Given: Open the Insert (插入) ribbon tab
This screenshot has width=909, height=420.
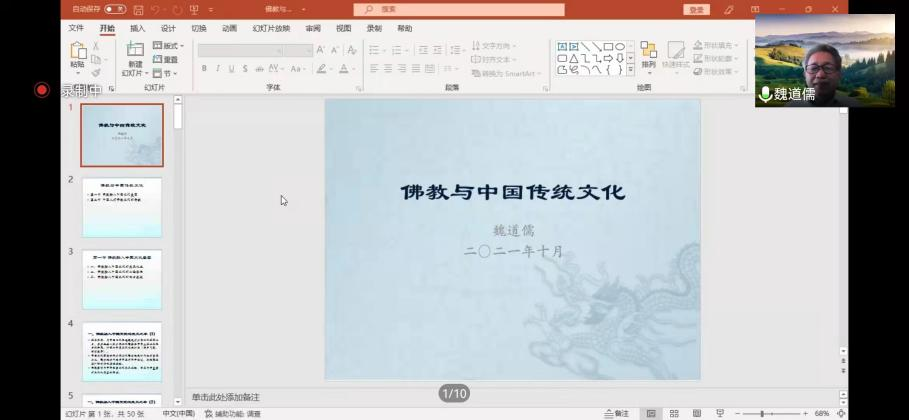Looking at the screenshot, I should tap(137, 29).
